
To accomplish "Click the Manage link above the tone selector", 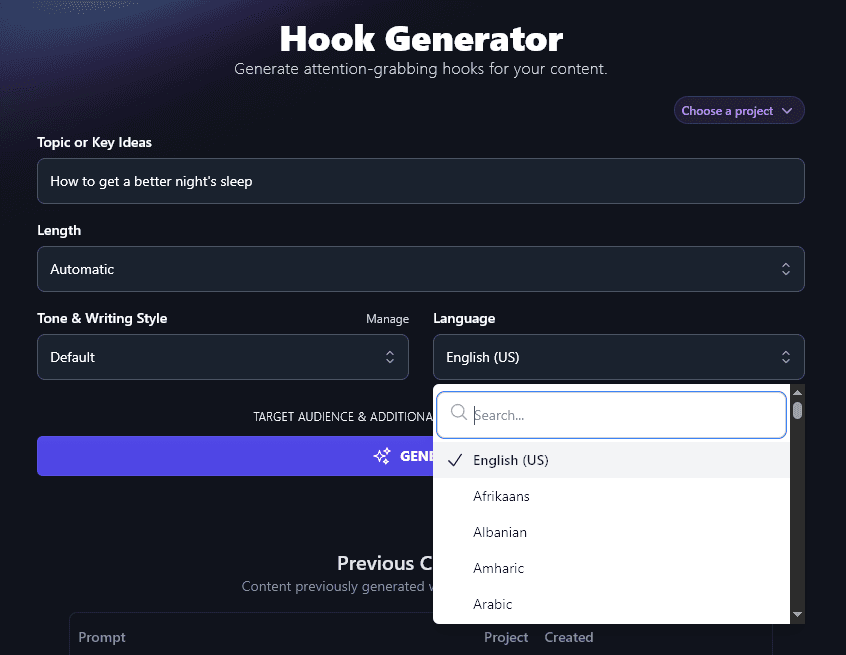I will click(387, 318).
